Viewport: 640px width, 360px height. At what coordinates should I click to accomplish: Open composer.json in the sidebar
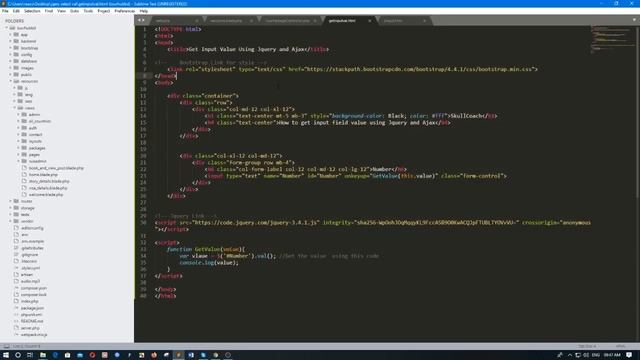click(x=33, y=288)
